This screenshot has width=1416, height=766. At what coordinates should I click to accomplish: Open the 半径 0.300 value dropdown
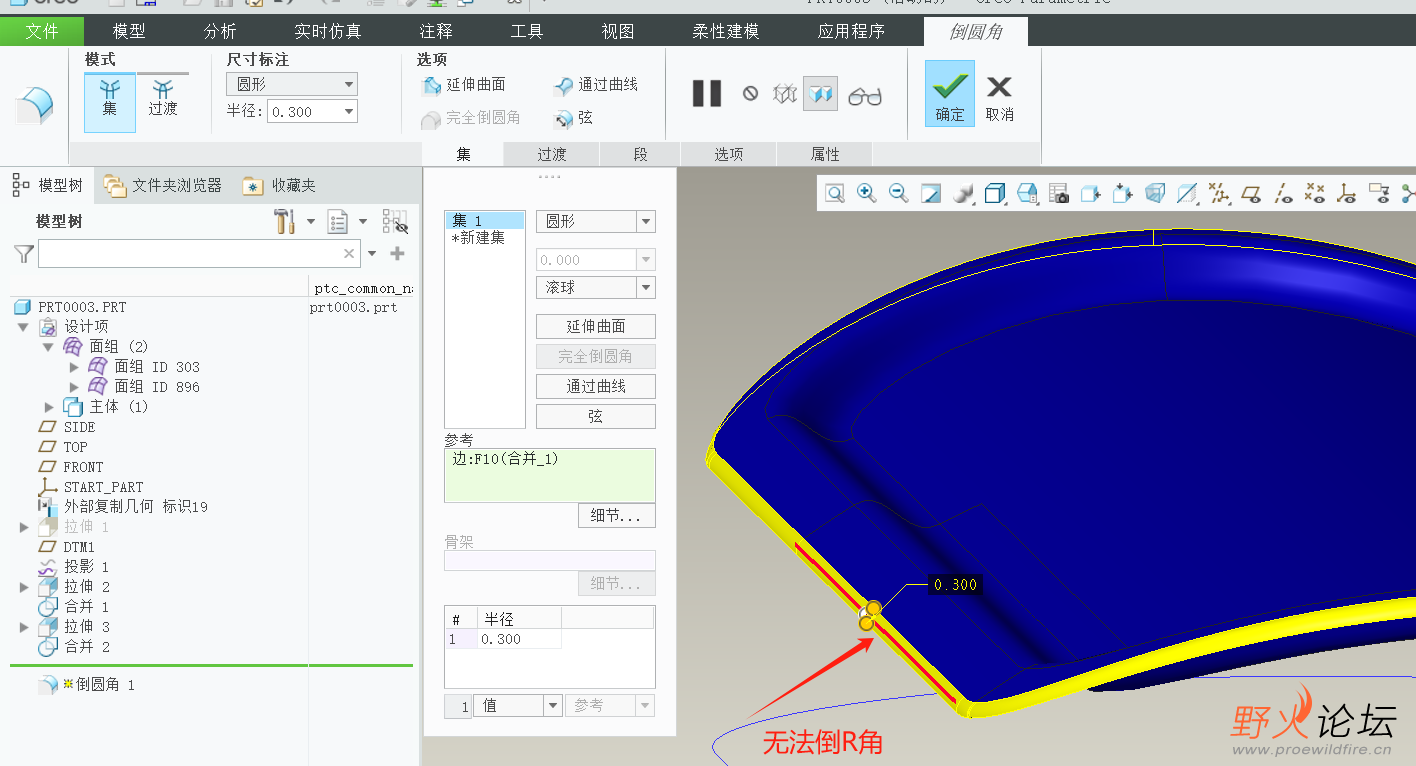[x=349, y=112]
